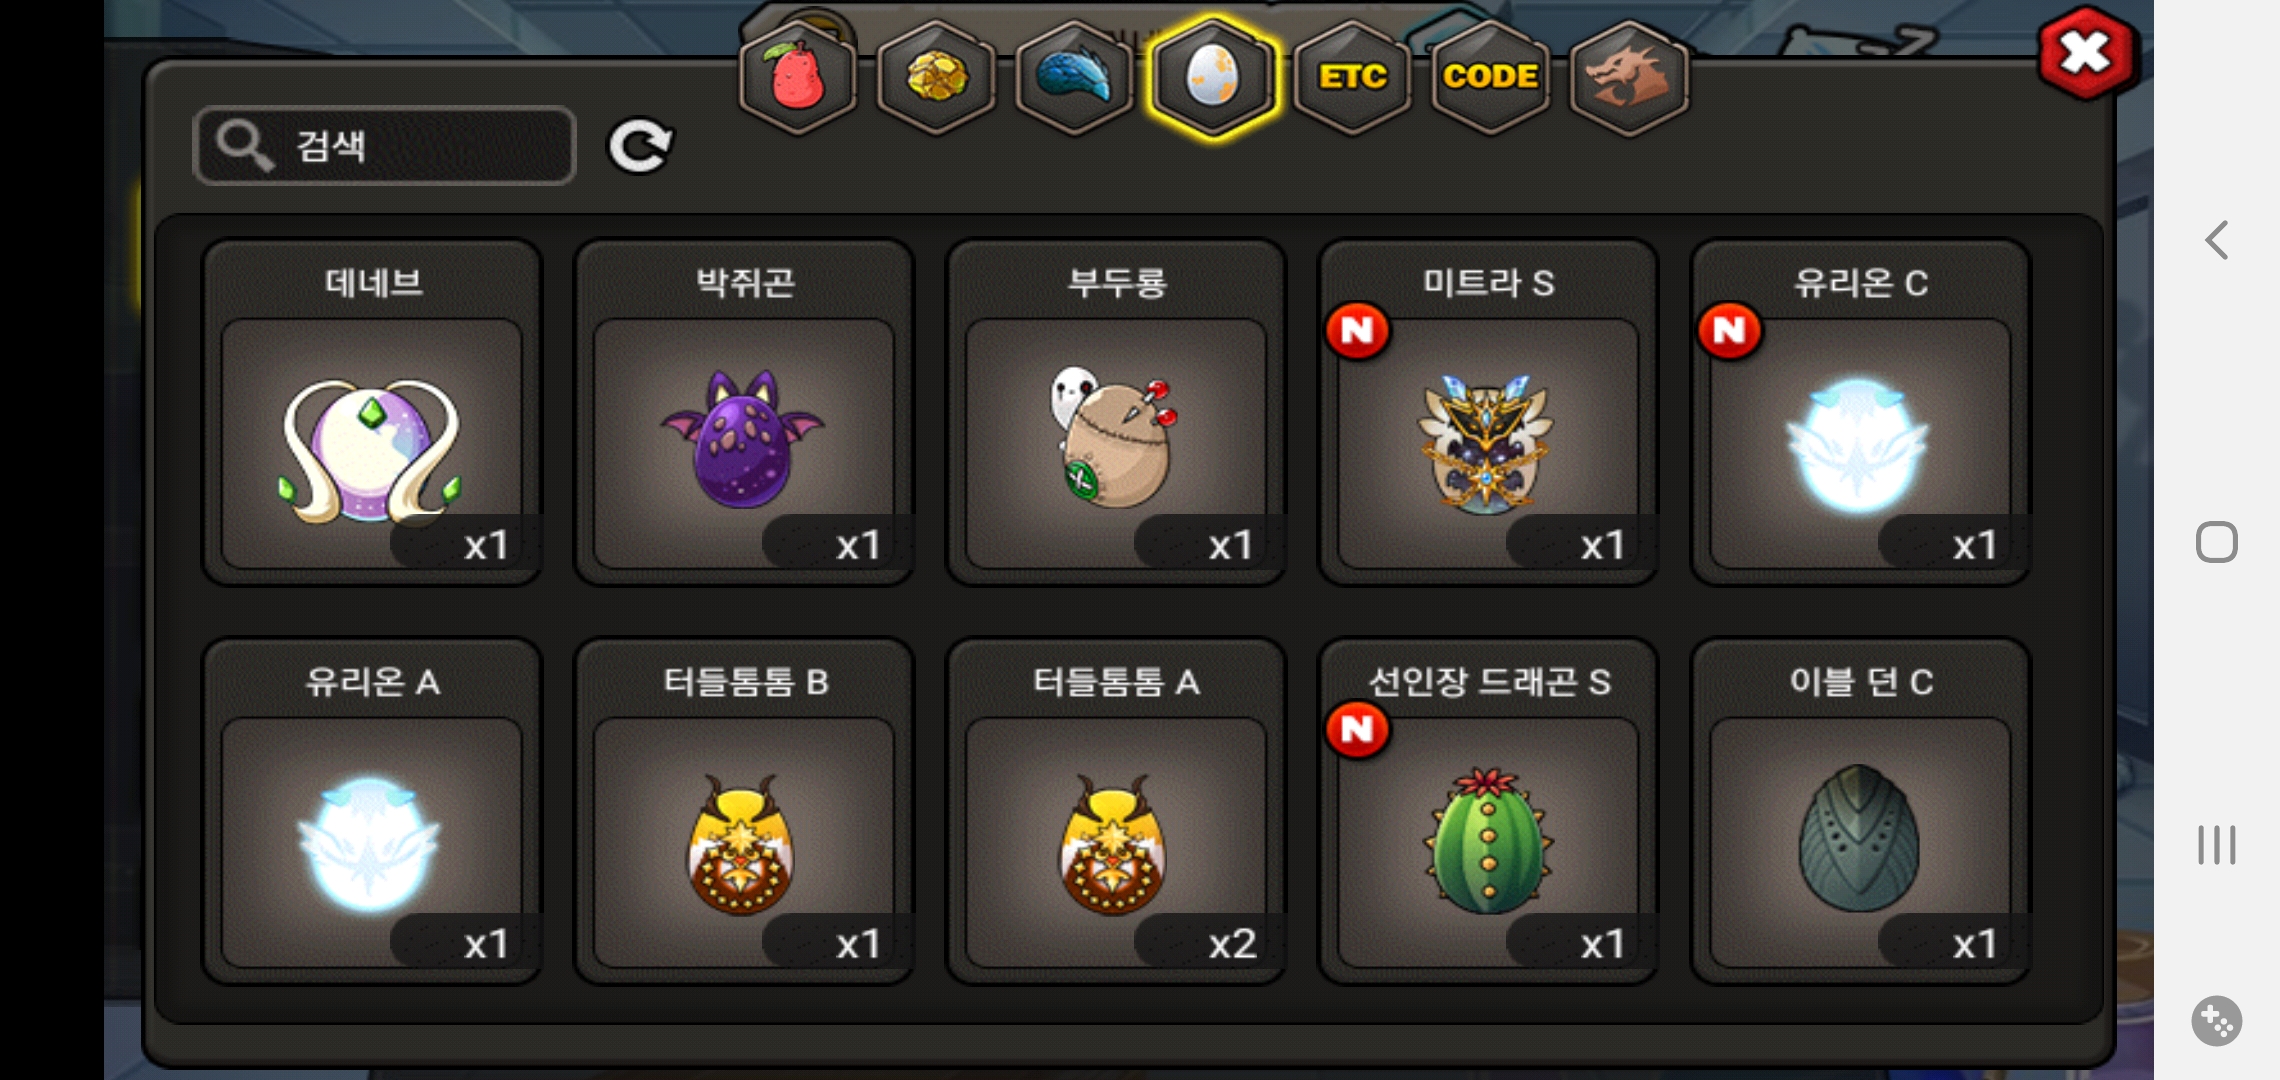Open the gold nugget inventory tab

(x=936, y=77)
